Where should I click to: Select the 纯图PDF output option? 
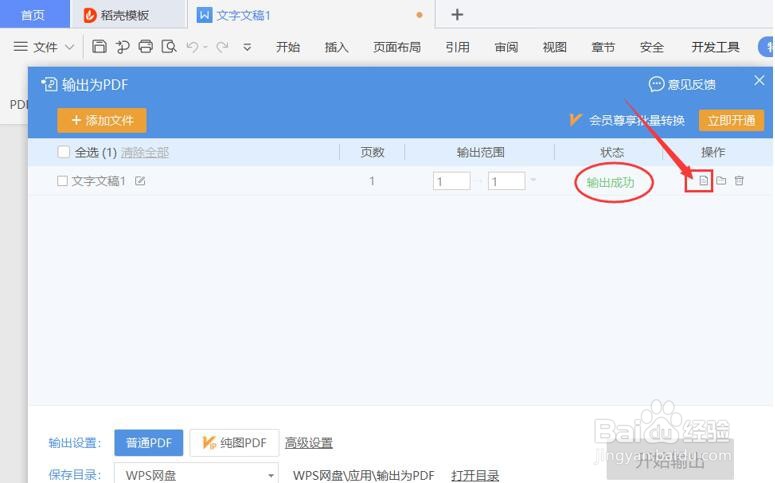[235, 442]
